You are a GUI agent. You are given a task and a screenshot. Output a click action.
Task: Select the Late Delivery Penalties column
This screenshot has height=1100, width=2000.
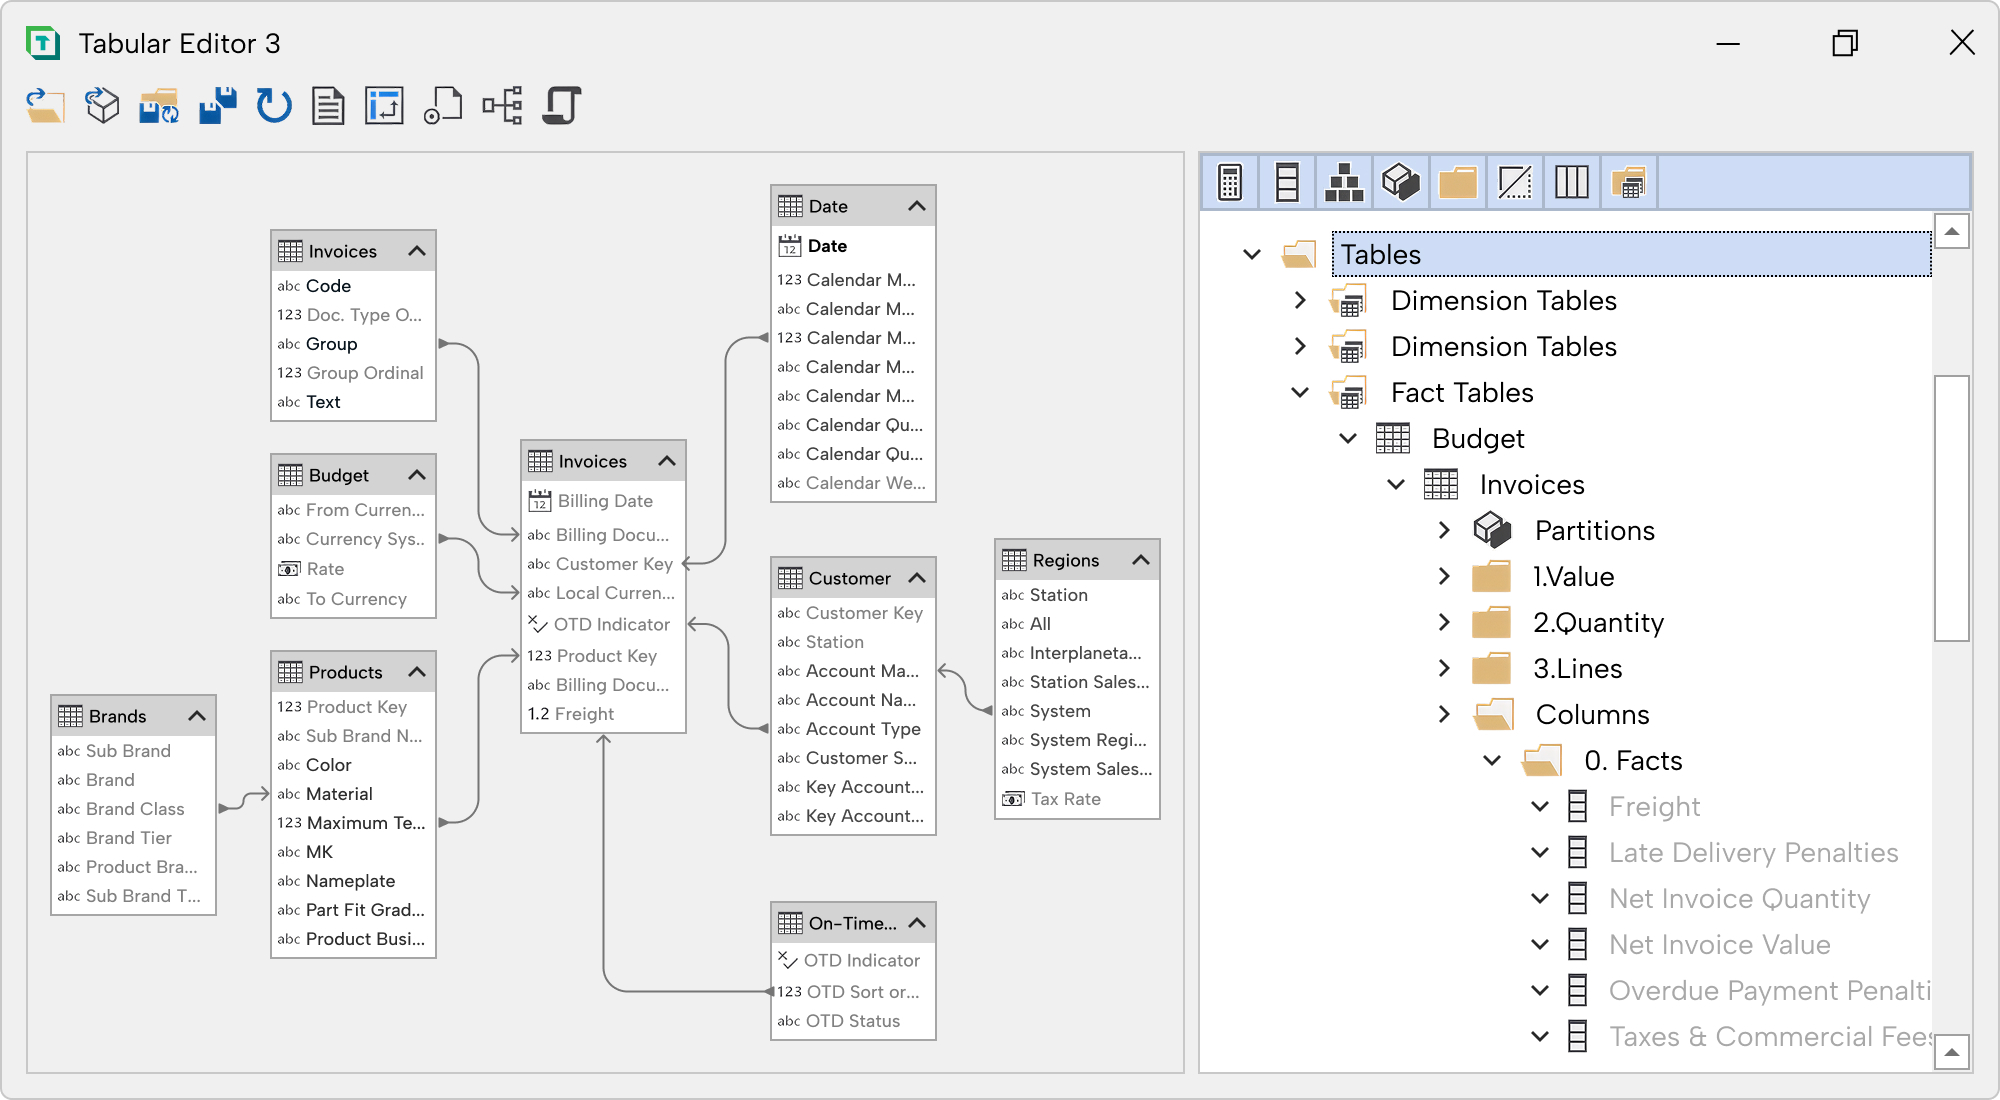(1753, 852)
